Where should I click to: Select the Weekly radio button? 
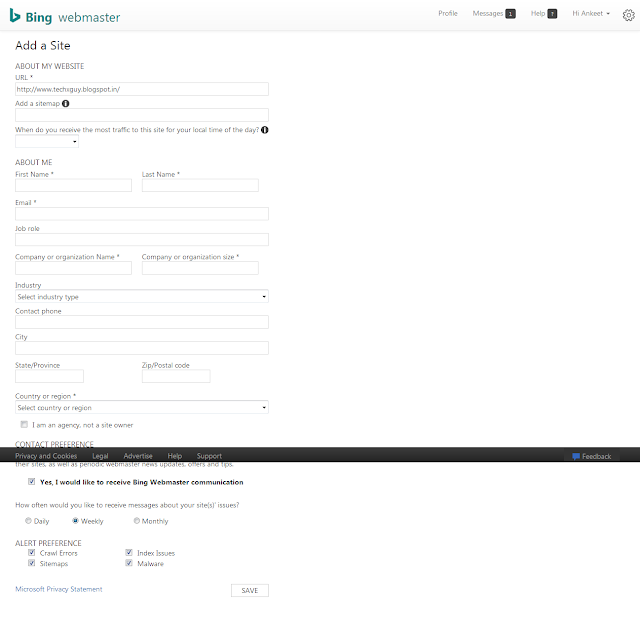tap(75, 521)
